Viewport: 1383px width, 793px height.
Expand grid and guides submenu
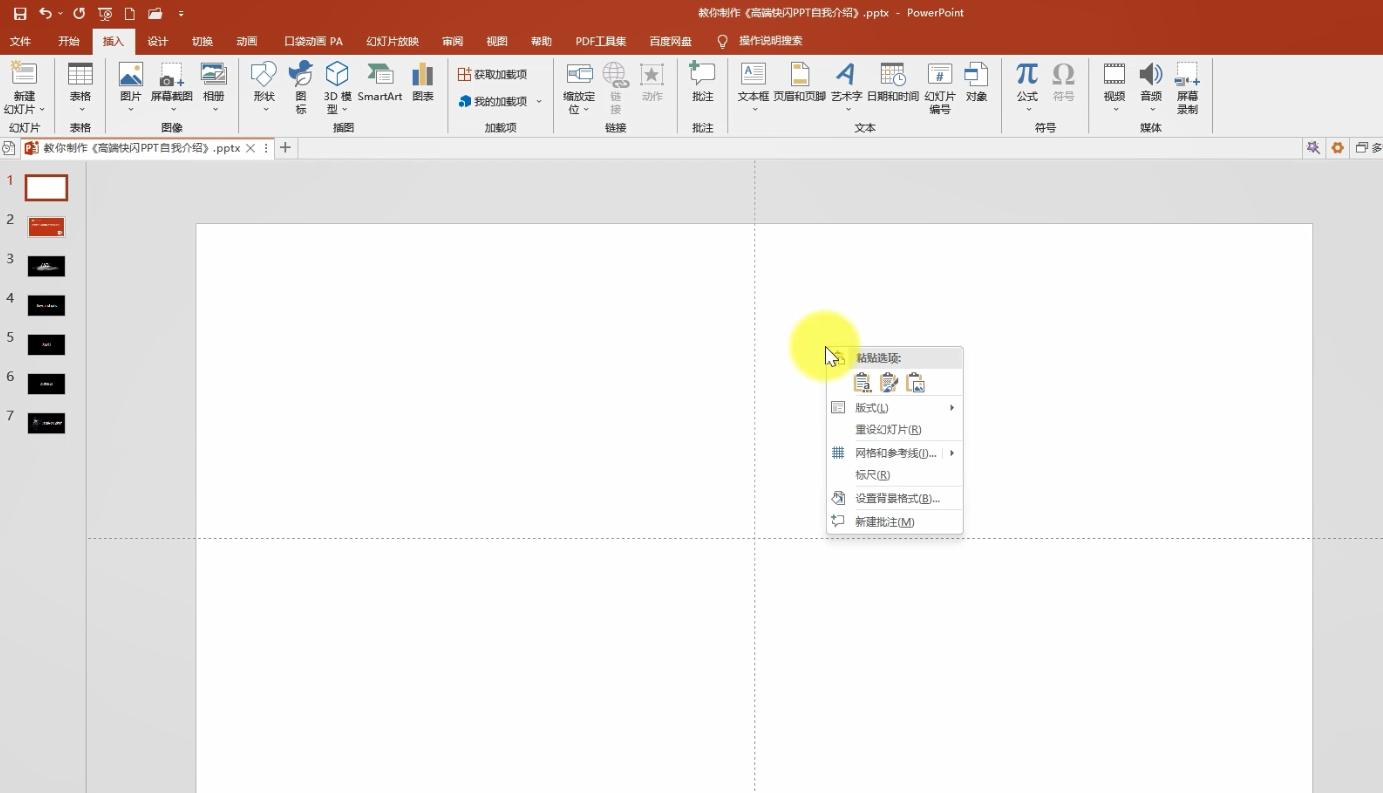pyautogui.click(x=894, y=453)
